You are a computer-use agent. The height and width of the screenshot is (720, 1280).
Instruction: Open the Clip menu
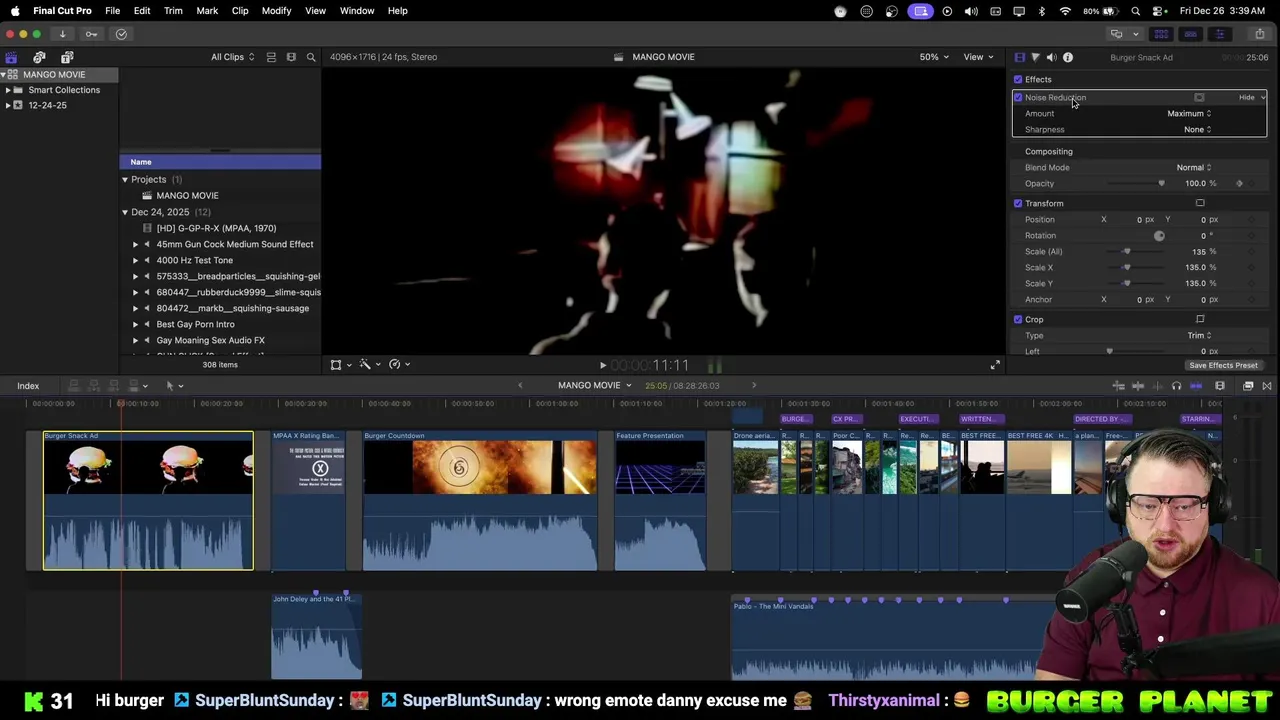coord(240,11)
